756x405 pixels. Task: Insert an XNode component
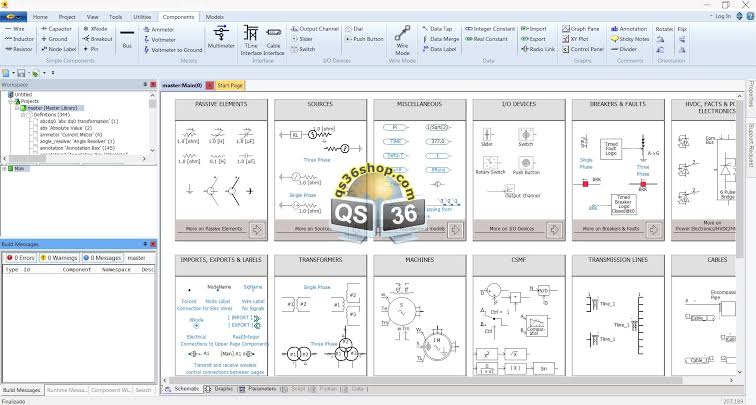tap(95, 29)
